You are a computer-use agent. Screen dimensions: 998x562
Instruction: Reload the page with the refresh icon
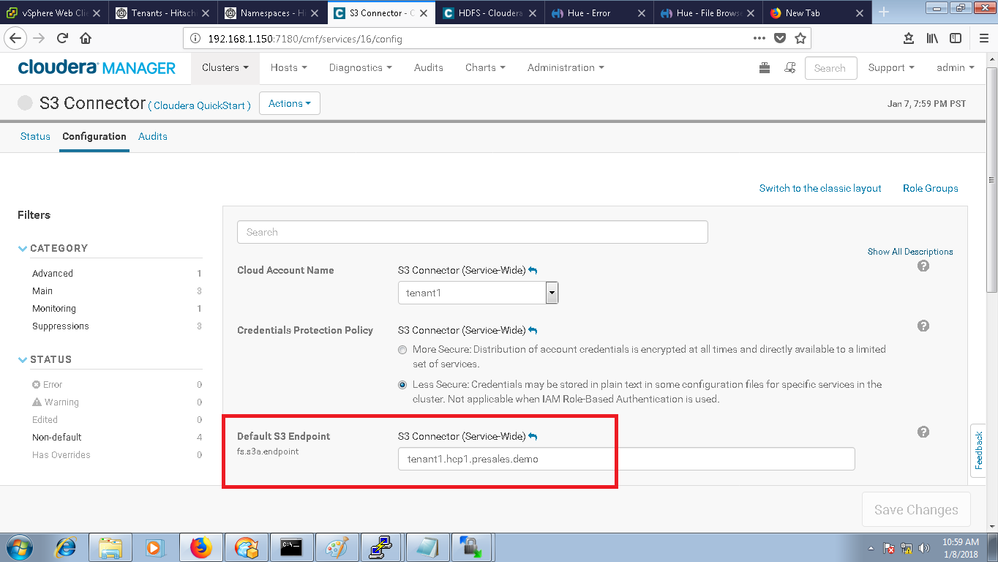pos(62,38)
